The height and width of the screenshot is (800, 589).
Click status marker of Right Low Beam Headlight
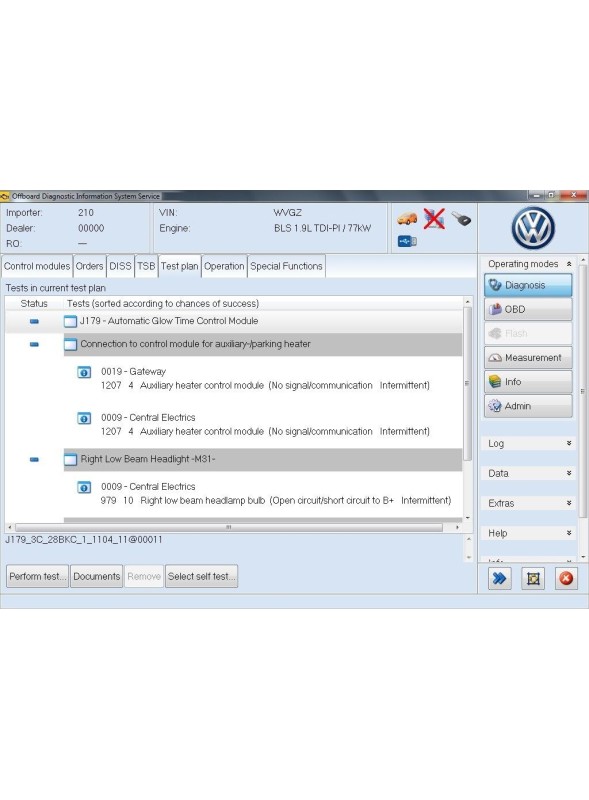tap(34, 460)
